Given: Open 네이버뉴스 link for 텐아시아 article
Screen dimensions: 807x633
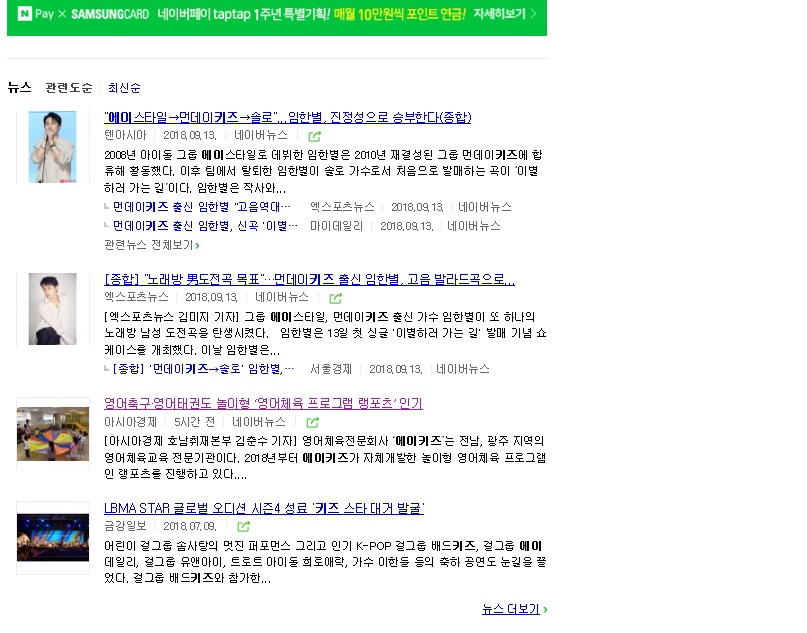Looking at the screenshot, I should [261, 135].
